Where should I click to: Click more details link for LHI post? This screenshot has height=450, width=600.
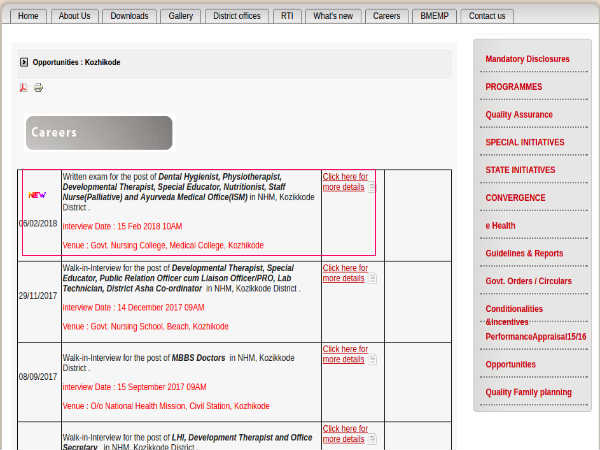pyautogui.click(x=345, y=434)
